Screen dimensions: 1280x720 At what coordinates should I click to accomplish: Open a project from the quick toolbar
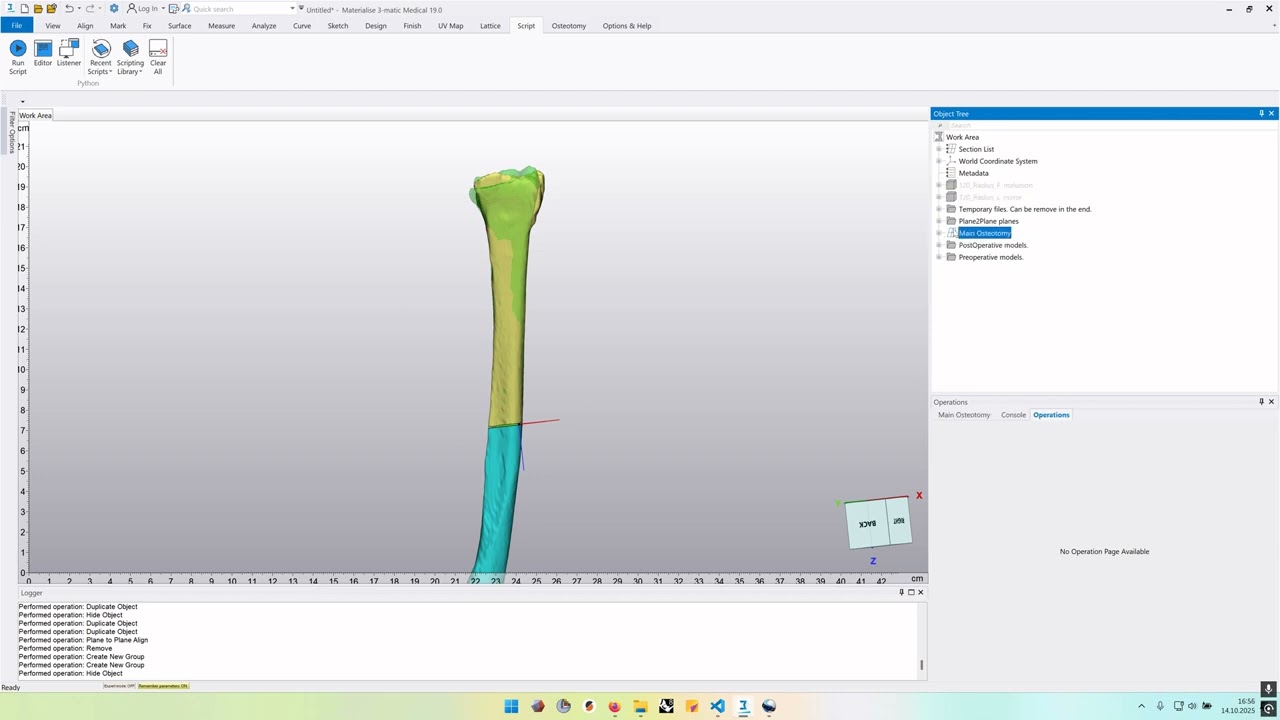[38, 9]
